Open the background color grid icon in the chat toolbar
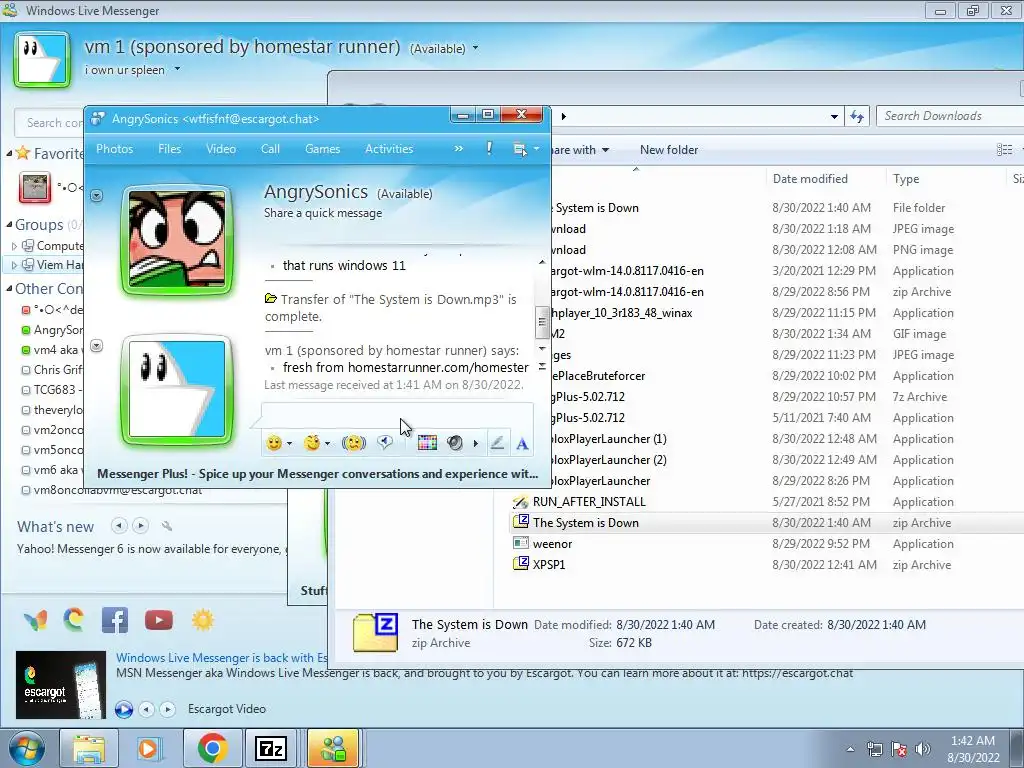Viewport: 1024px width, 768px height. 427,443
